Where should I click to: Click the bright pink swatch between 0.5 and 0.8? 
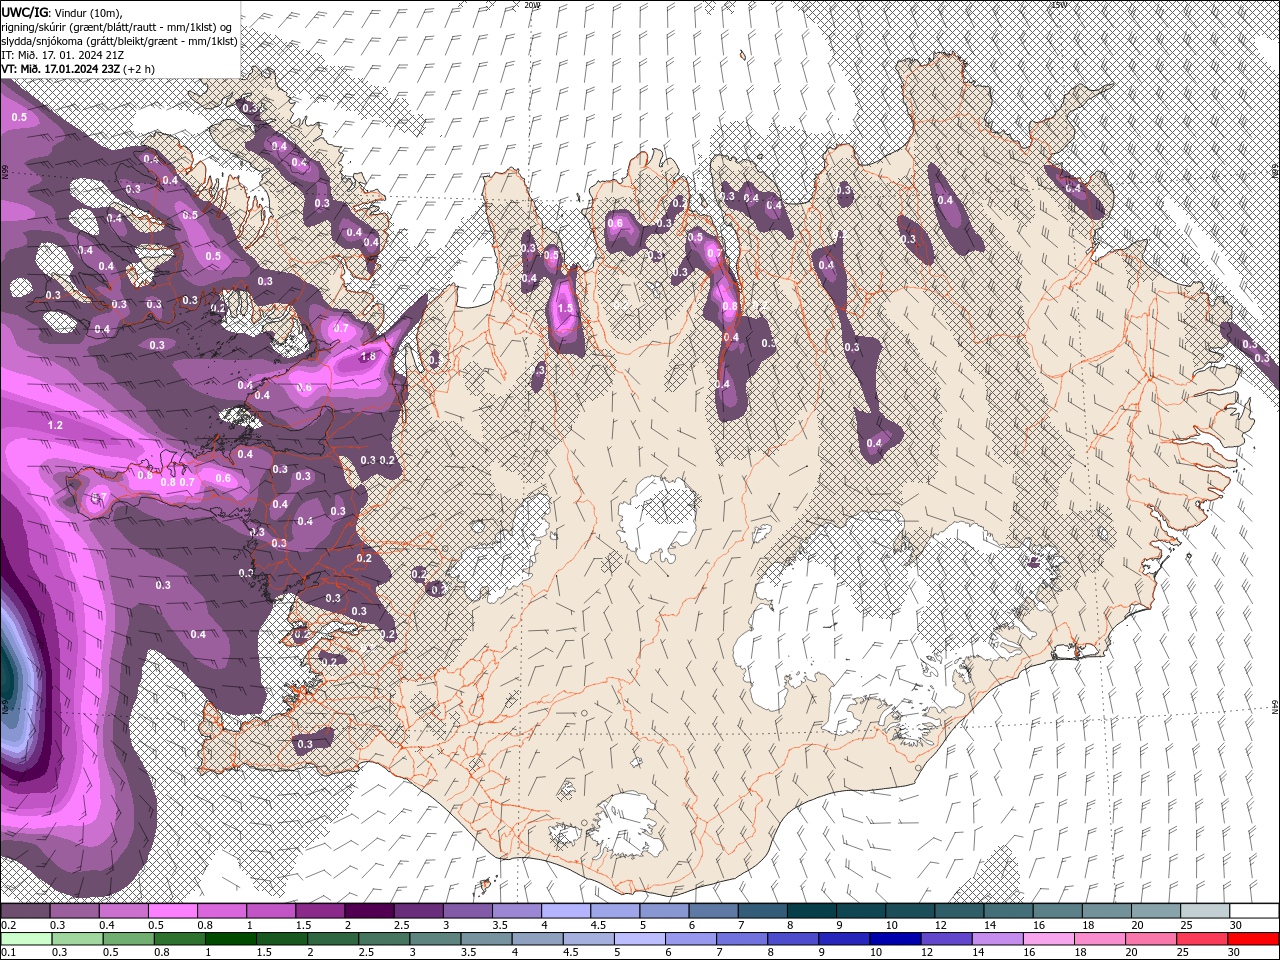pyautogui.click(x=172, y=911)
